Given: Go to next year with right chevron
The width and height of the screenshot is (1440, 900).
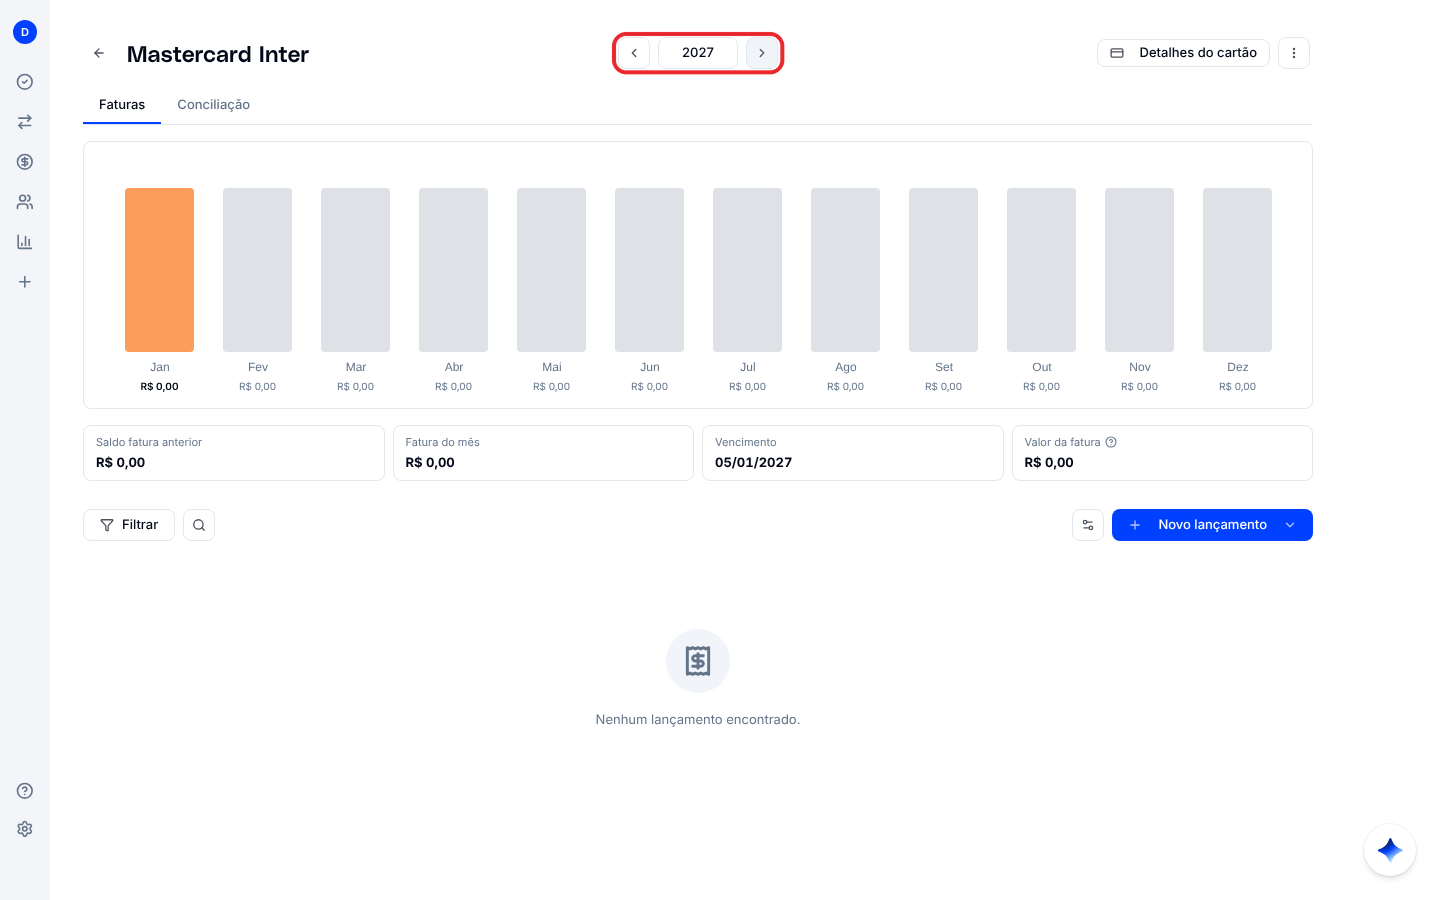Looking at the screenshot, I should tap(762, 53).
